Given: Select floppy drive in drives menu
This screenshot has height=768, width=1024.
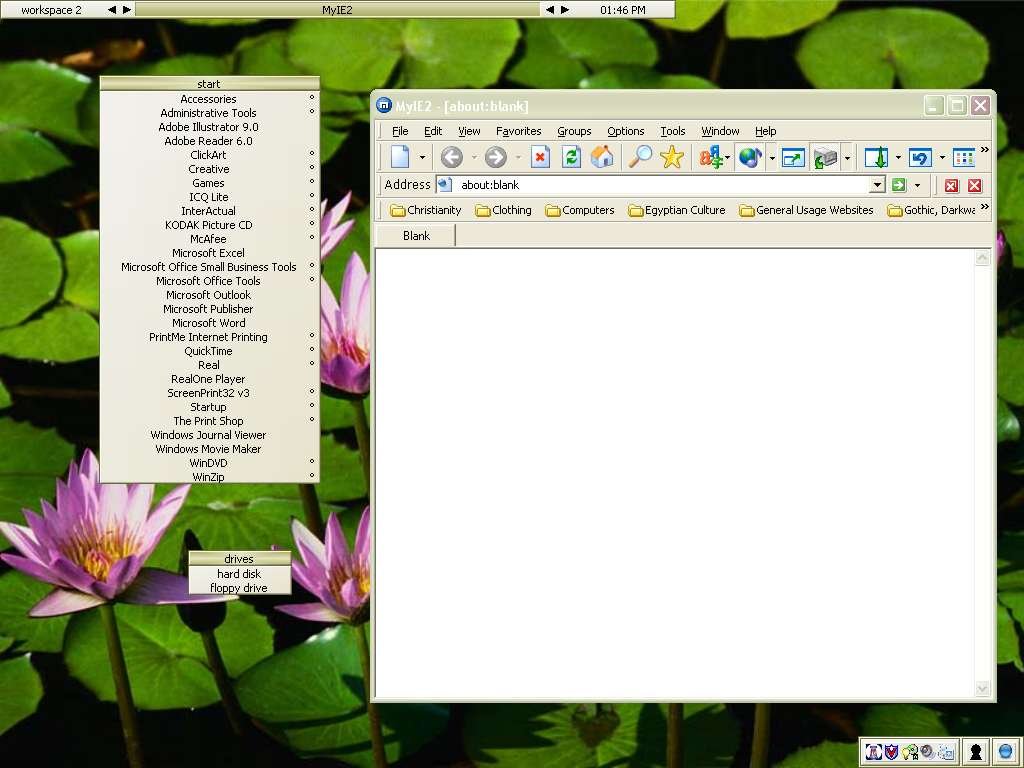Looking at the screenshot, I should [x=239, y=588].
